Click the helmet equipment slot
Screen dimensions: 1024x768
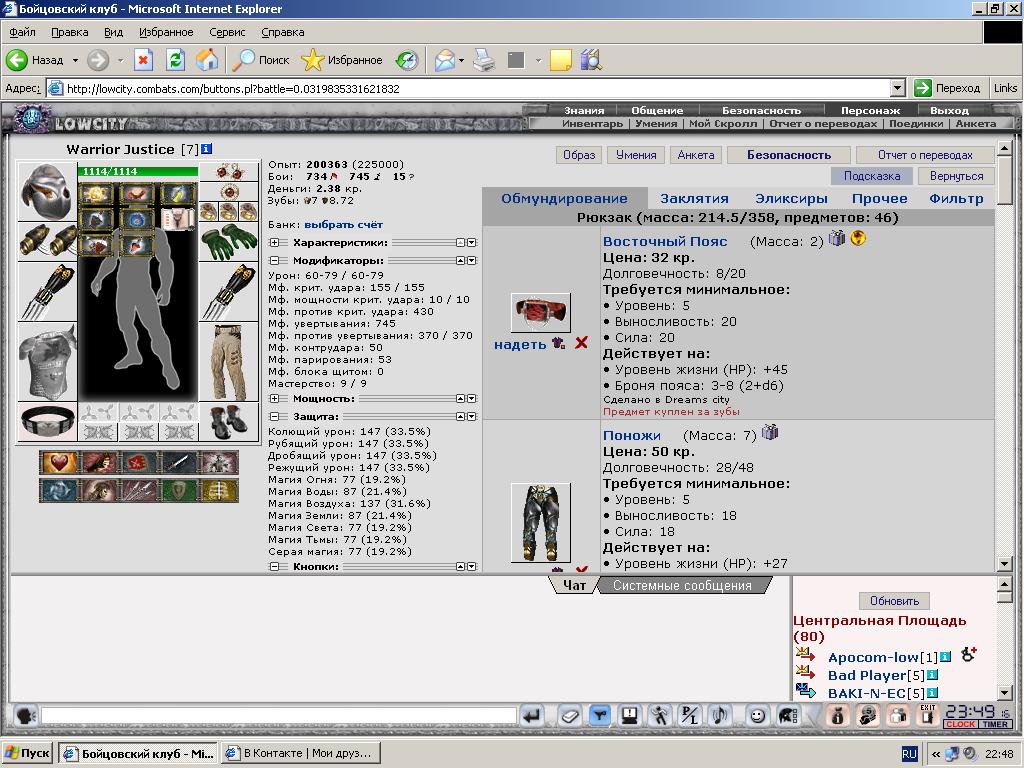[46, 191]
